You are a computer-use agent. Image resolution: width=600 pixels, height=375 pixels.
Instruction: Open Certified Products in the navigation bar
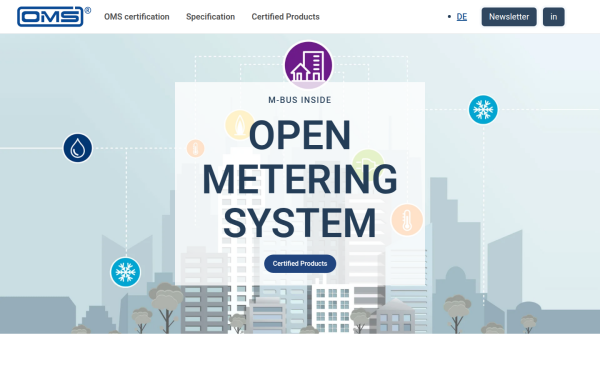pyautogui.click(x=285, y=17)
